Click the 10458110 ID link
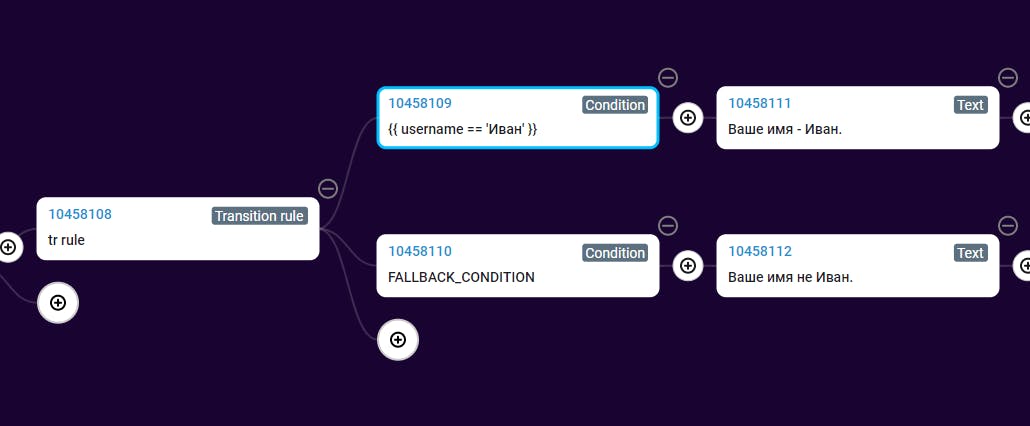Viewport: 1030px width, 426px height. [420, 251]
